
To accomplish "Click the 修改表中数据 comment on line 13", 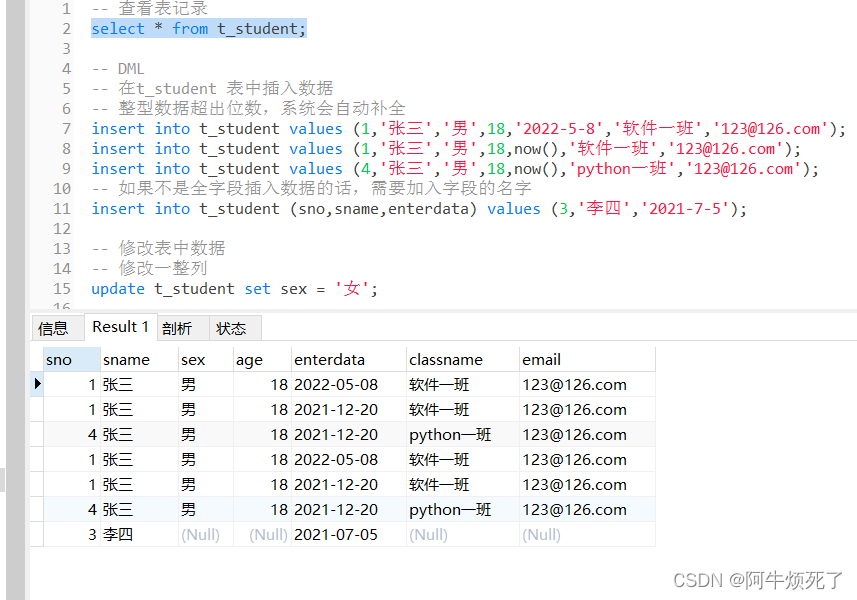I will tap(158, 248).
